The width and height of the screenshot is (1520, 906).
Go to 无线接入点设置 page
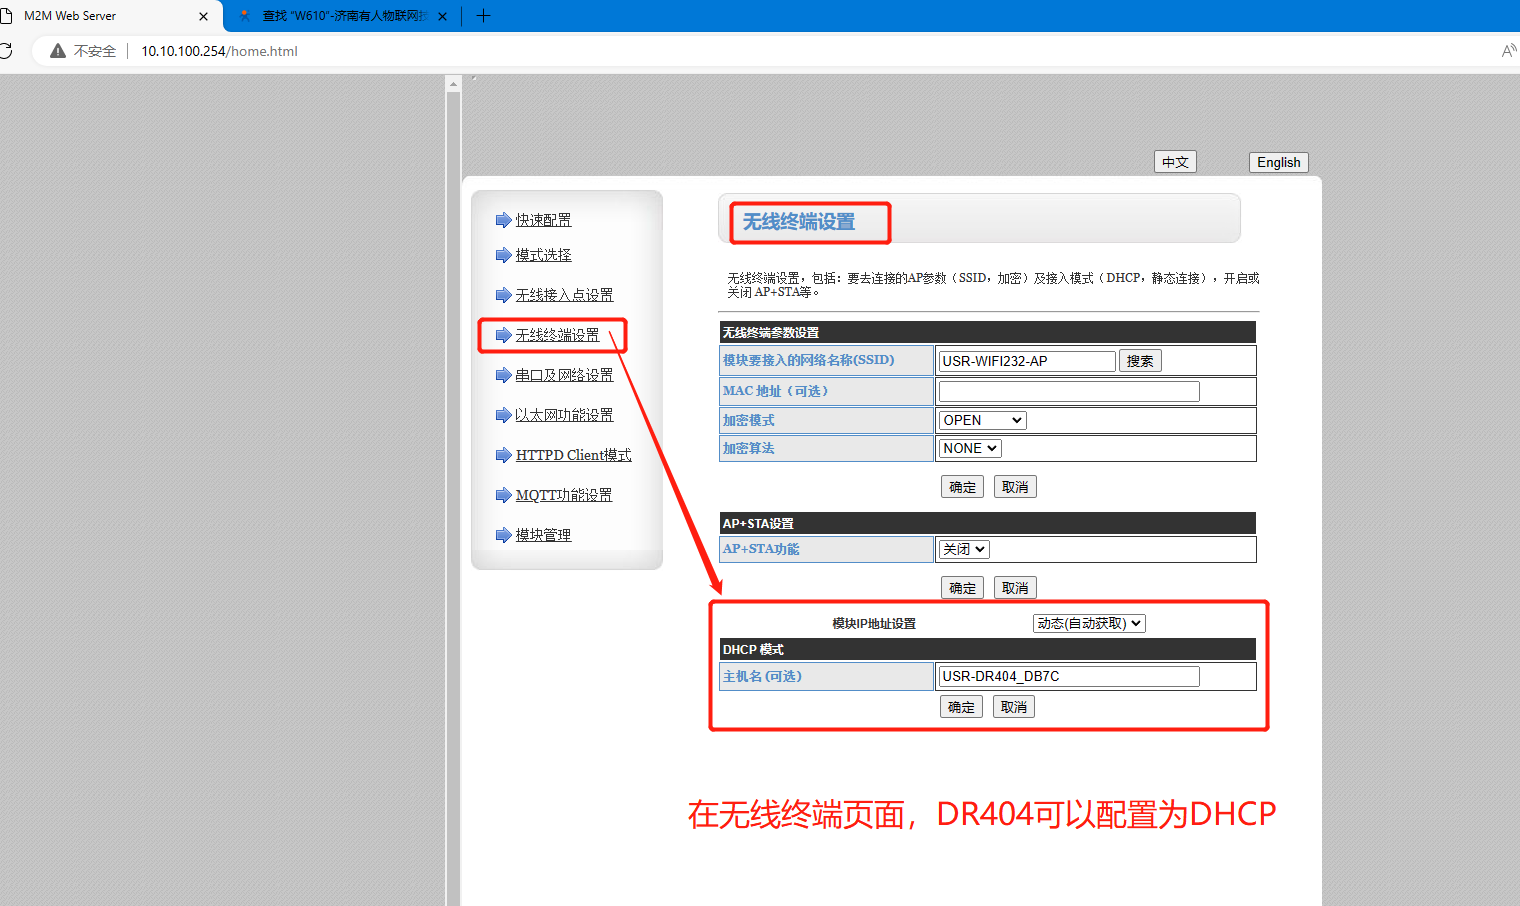coord(564,295)
